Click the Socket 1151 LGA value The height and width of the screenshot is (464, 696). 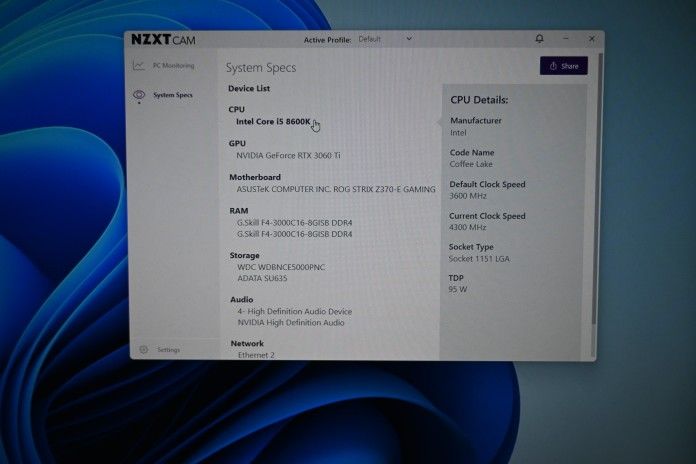tap(479, 259)
